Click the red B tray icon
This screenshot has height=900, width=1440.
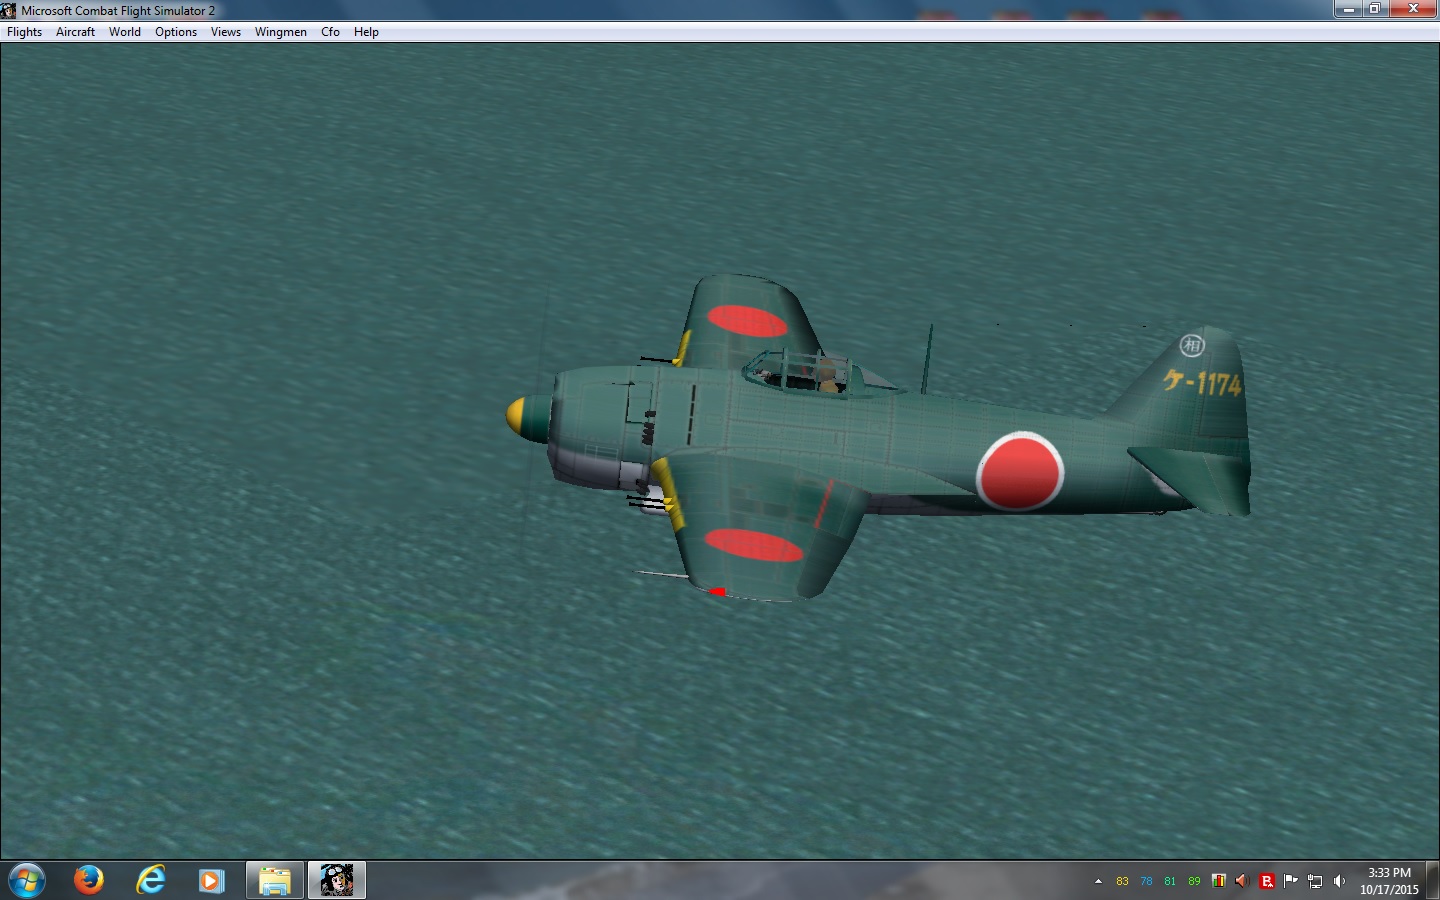pyautogui.click(x=1266, y=881)
